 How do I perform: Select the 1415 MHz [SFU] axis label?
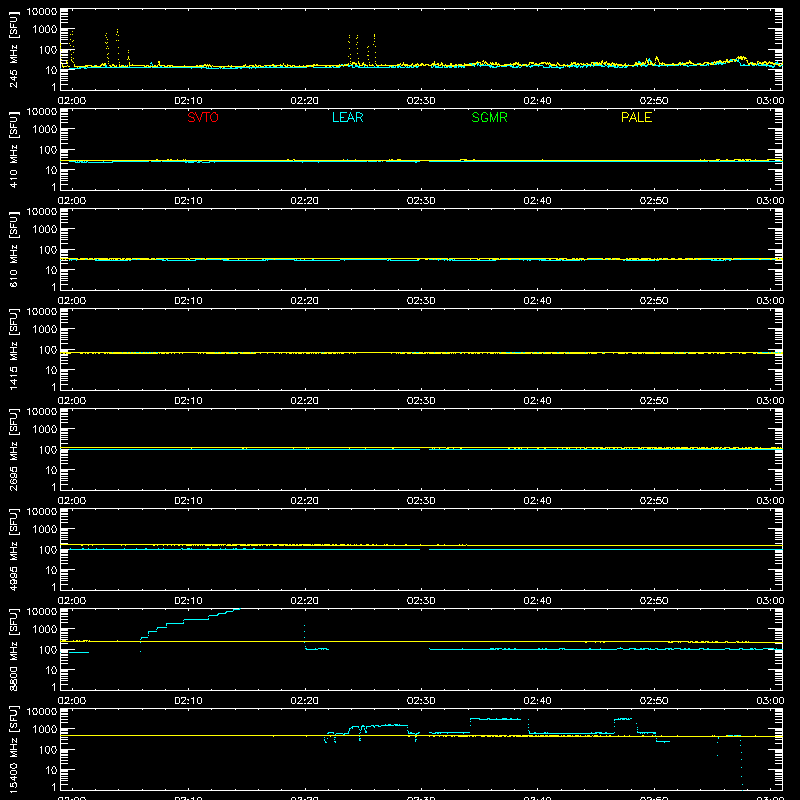[x=13, y=349]
